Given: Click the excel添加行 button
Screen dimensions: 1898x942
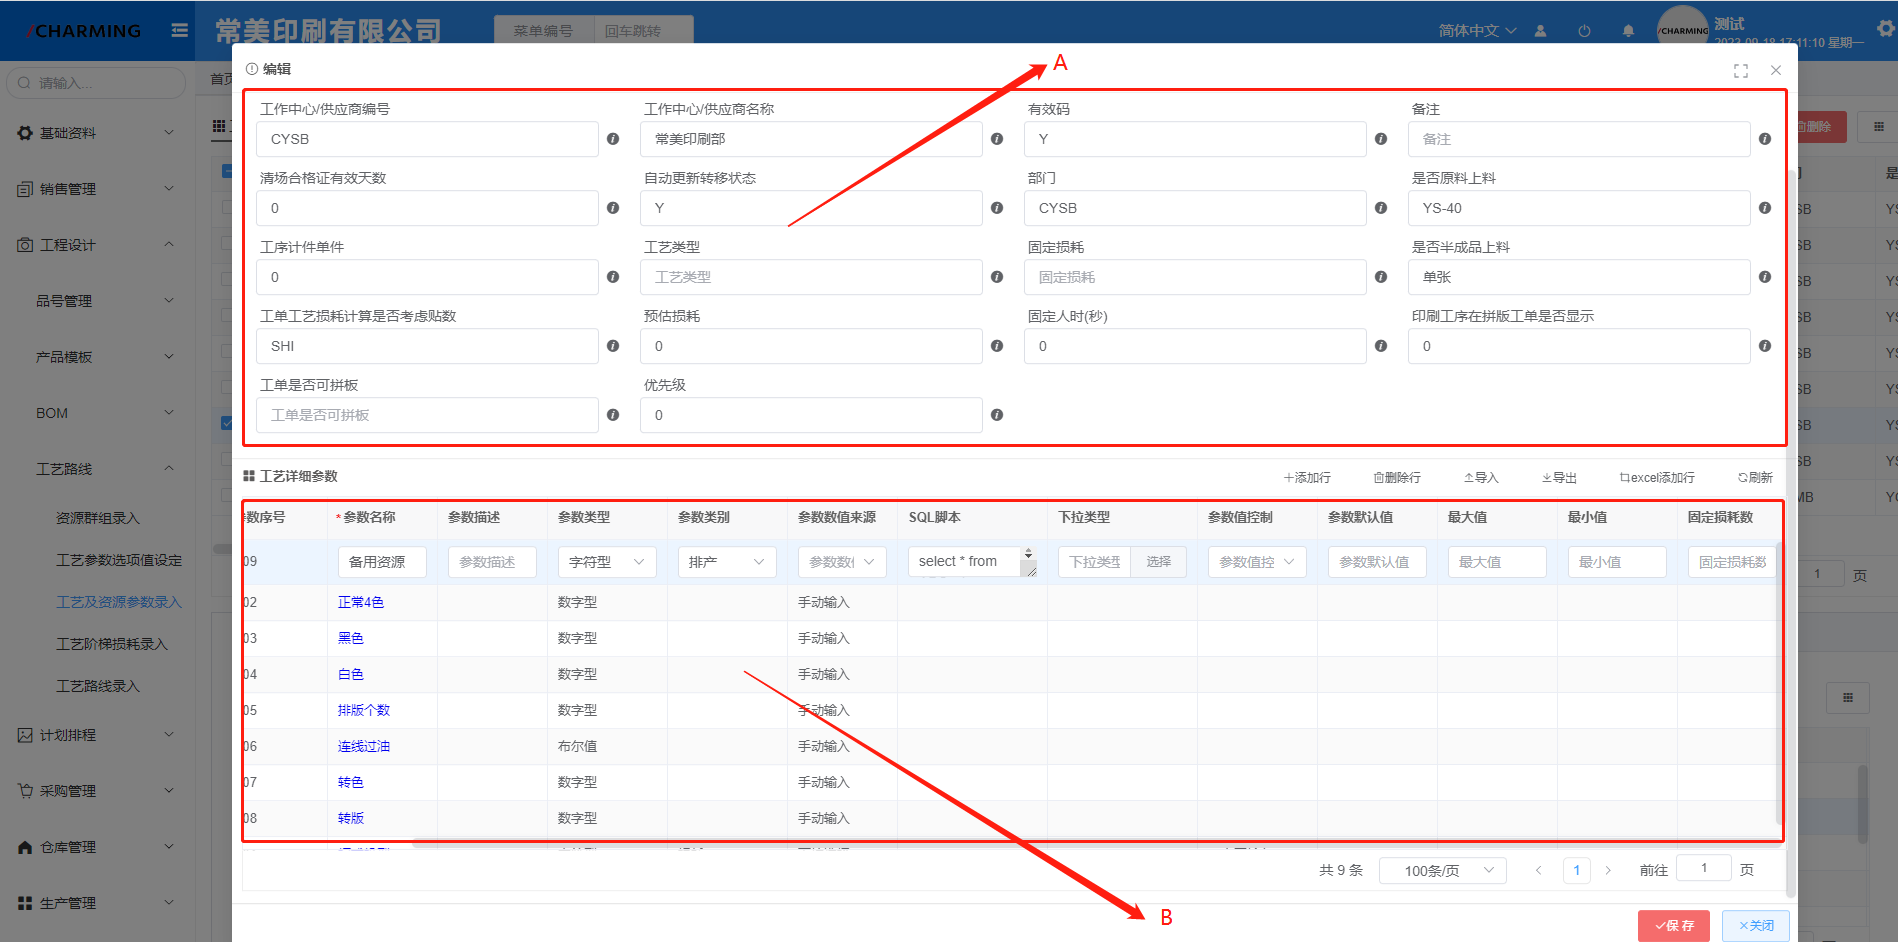Looking at the screenshot, I should click(1657, 478).
